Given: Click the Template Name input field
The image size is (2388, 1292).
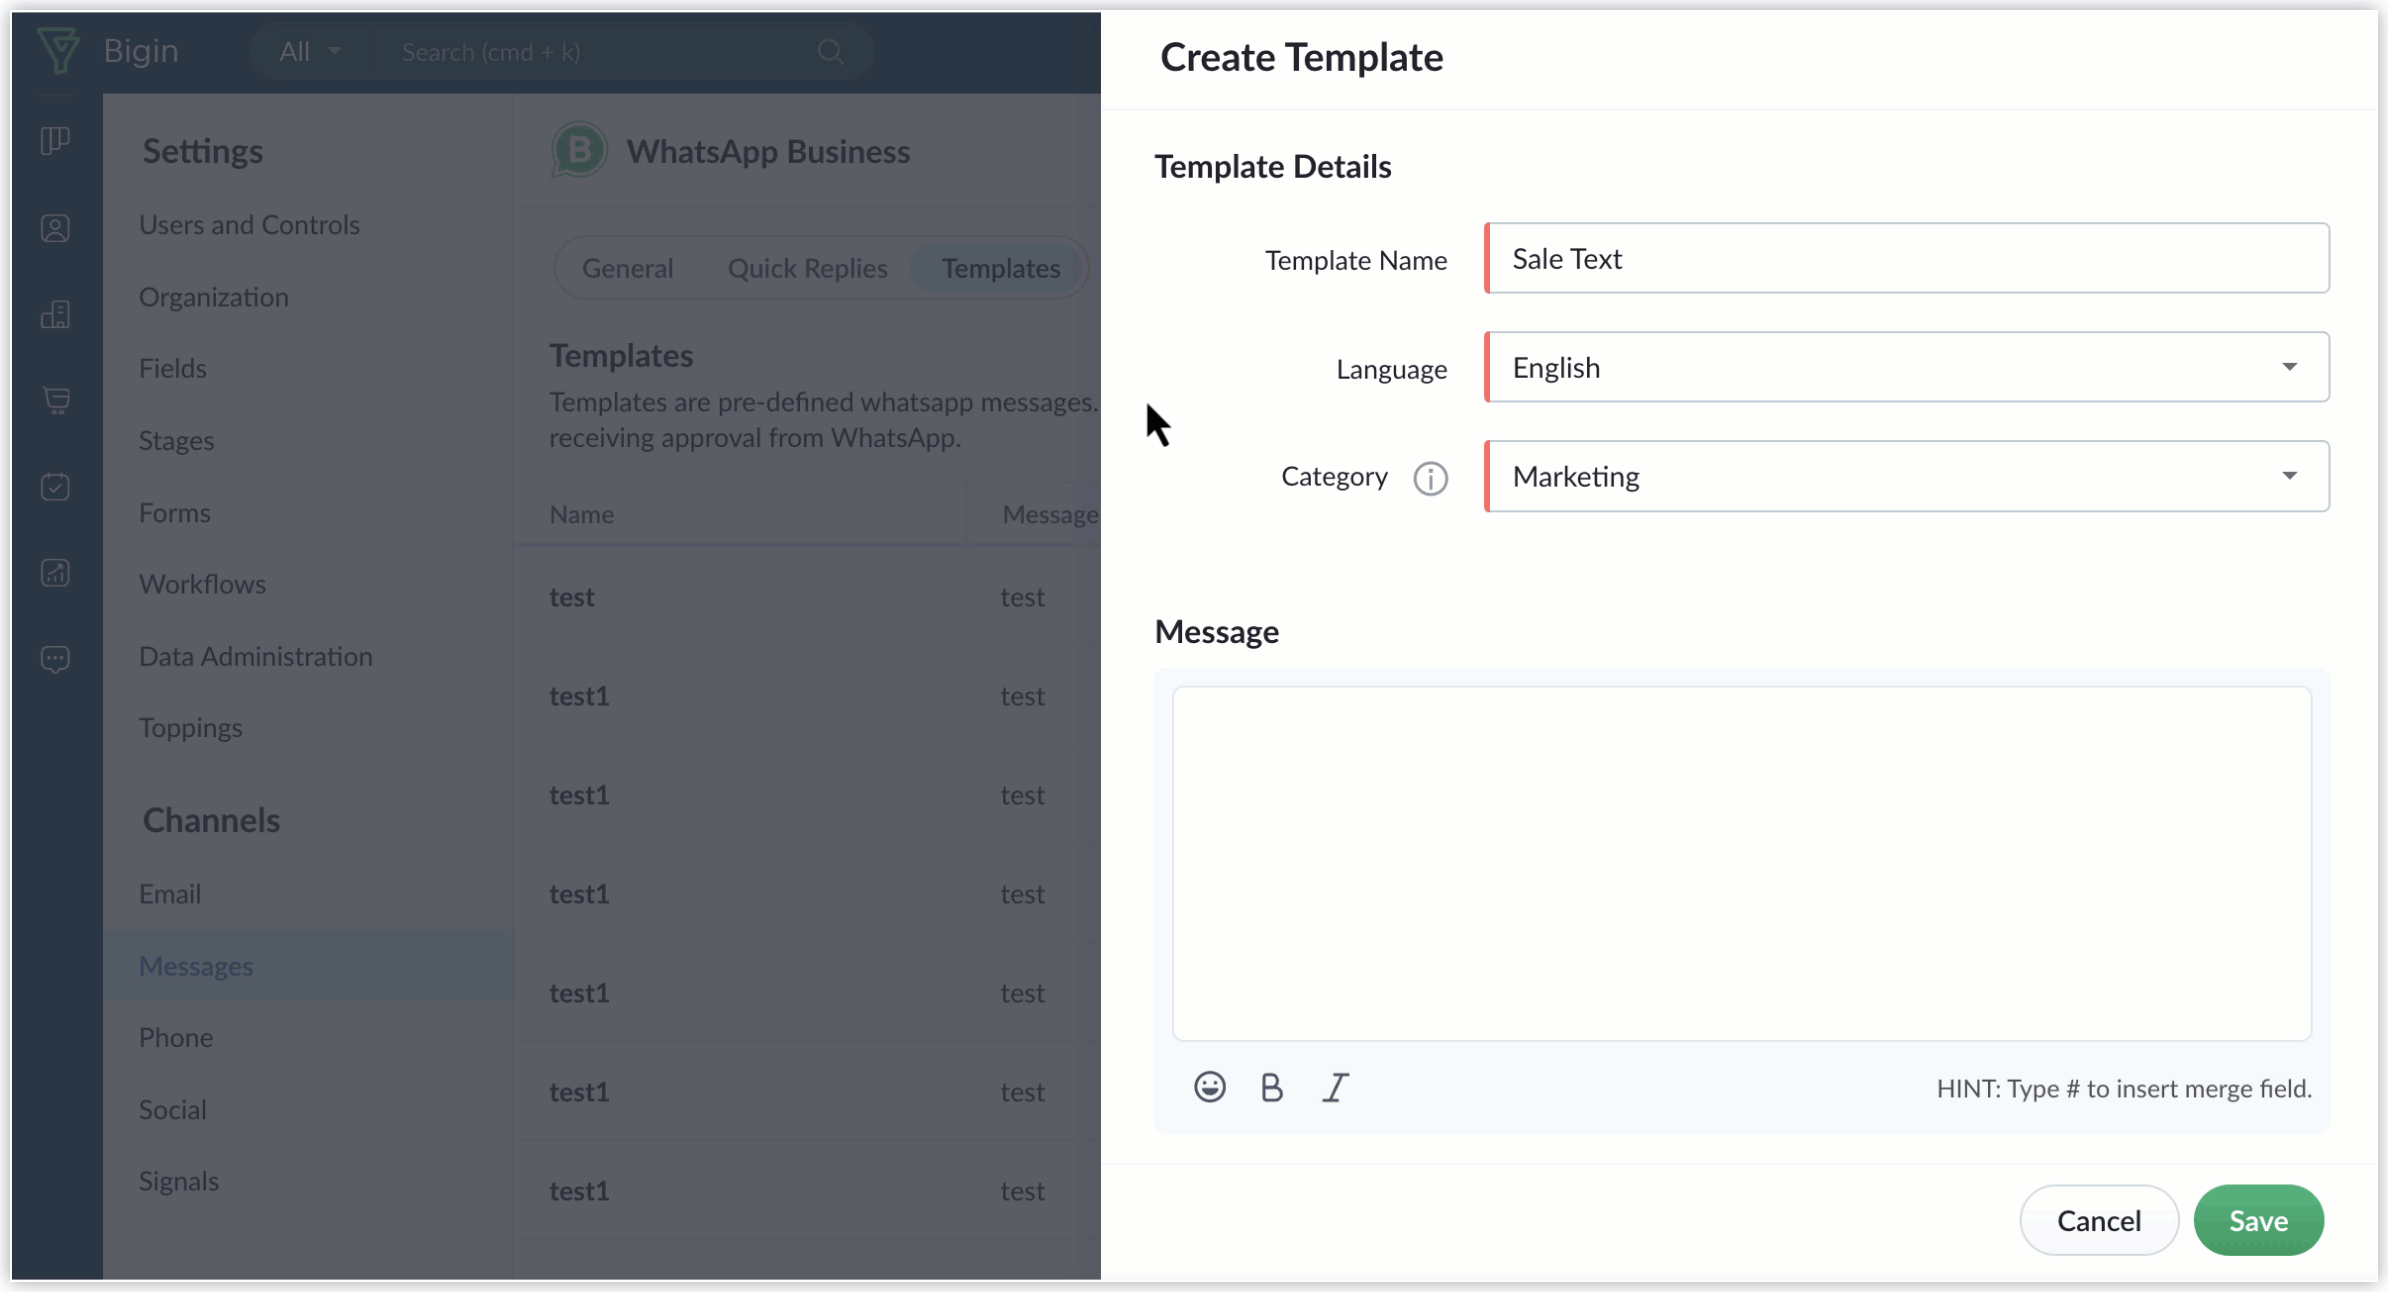Looking at the screenshot, I should pos(1907,258).
